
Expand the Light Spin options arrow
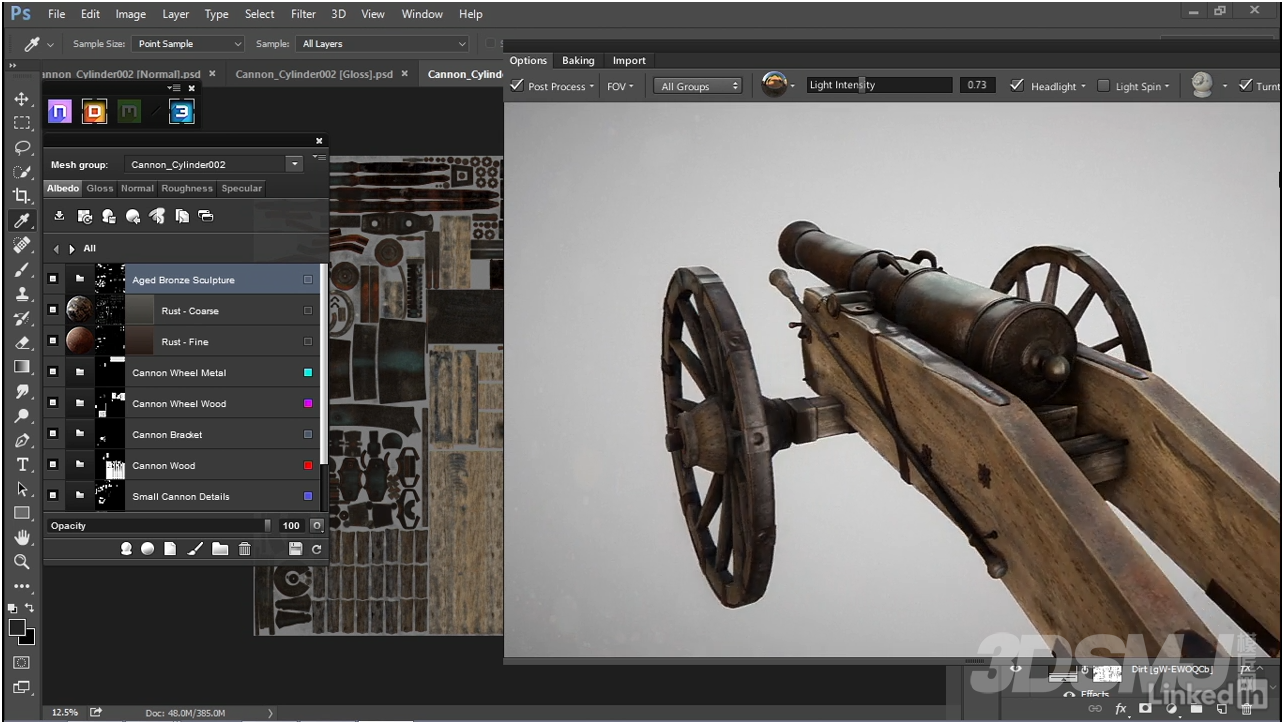tap(1168, 87)
